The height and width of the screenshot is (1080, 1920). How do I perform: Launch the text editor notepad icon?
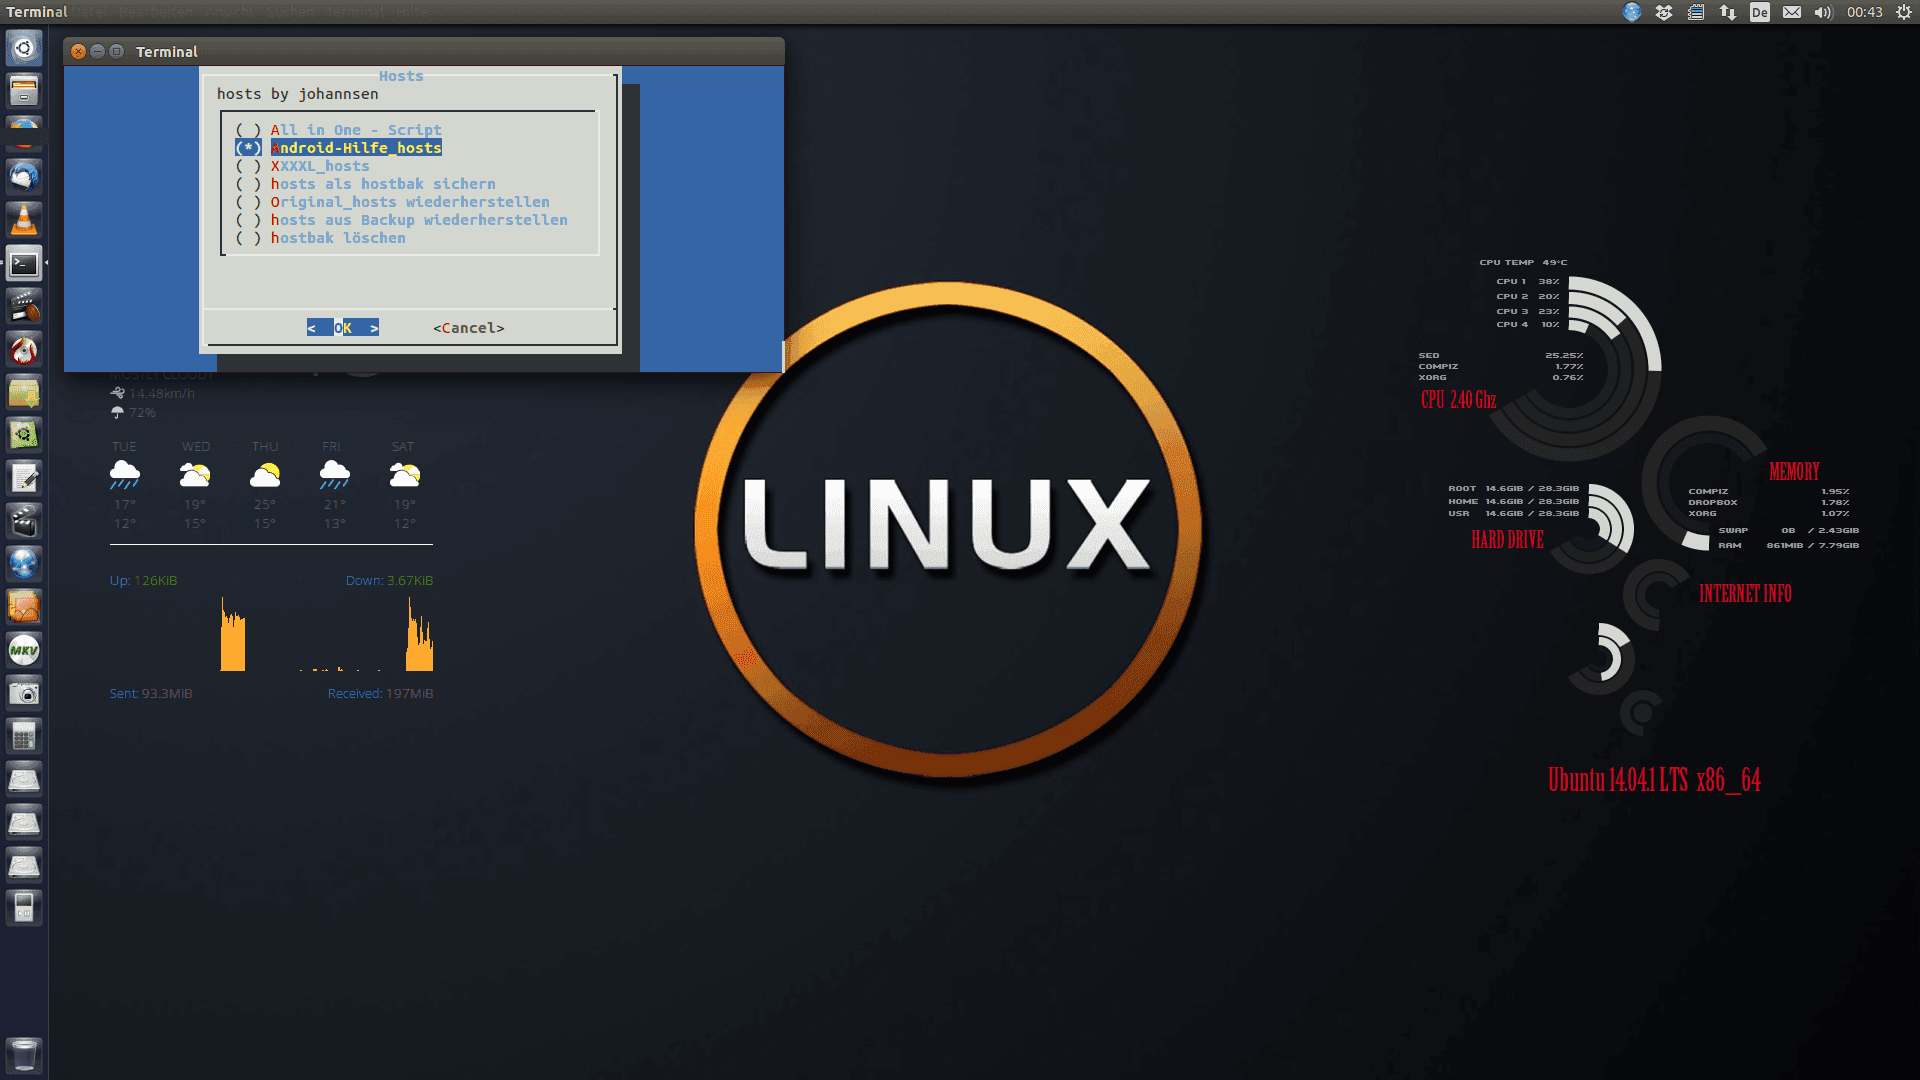coord(24,478)
